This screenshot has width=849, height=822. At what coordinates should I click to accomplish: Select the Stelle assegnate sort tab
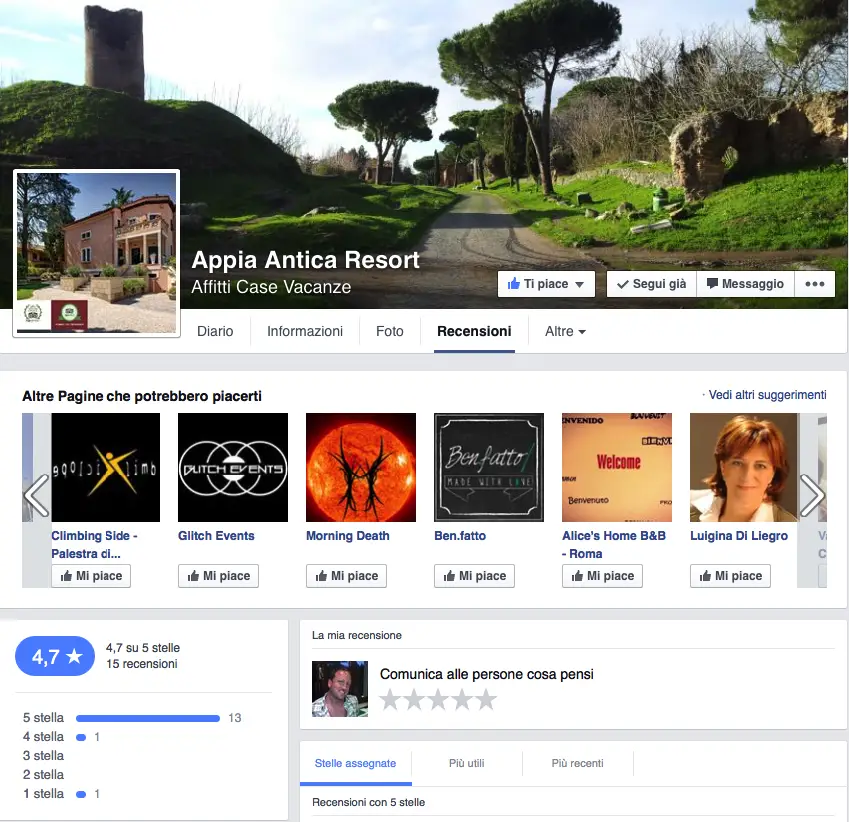tap(355, 764)
